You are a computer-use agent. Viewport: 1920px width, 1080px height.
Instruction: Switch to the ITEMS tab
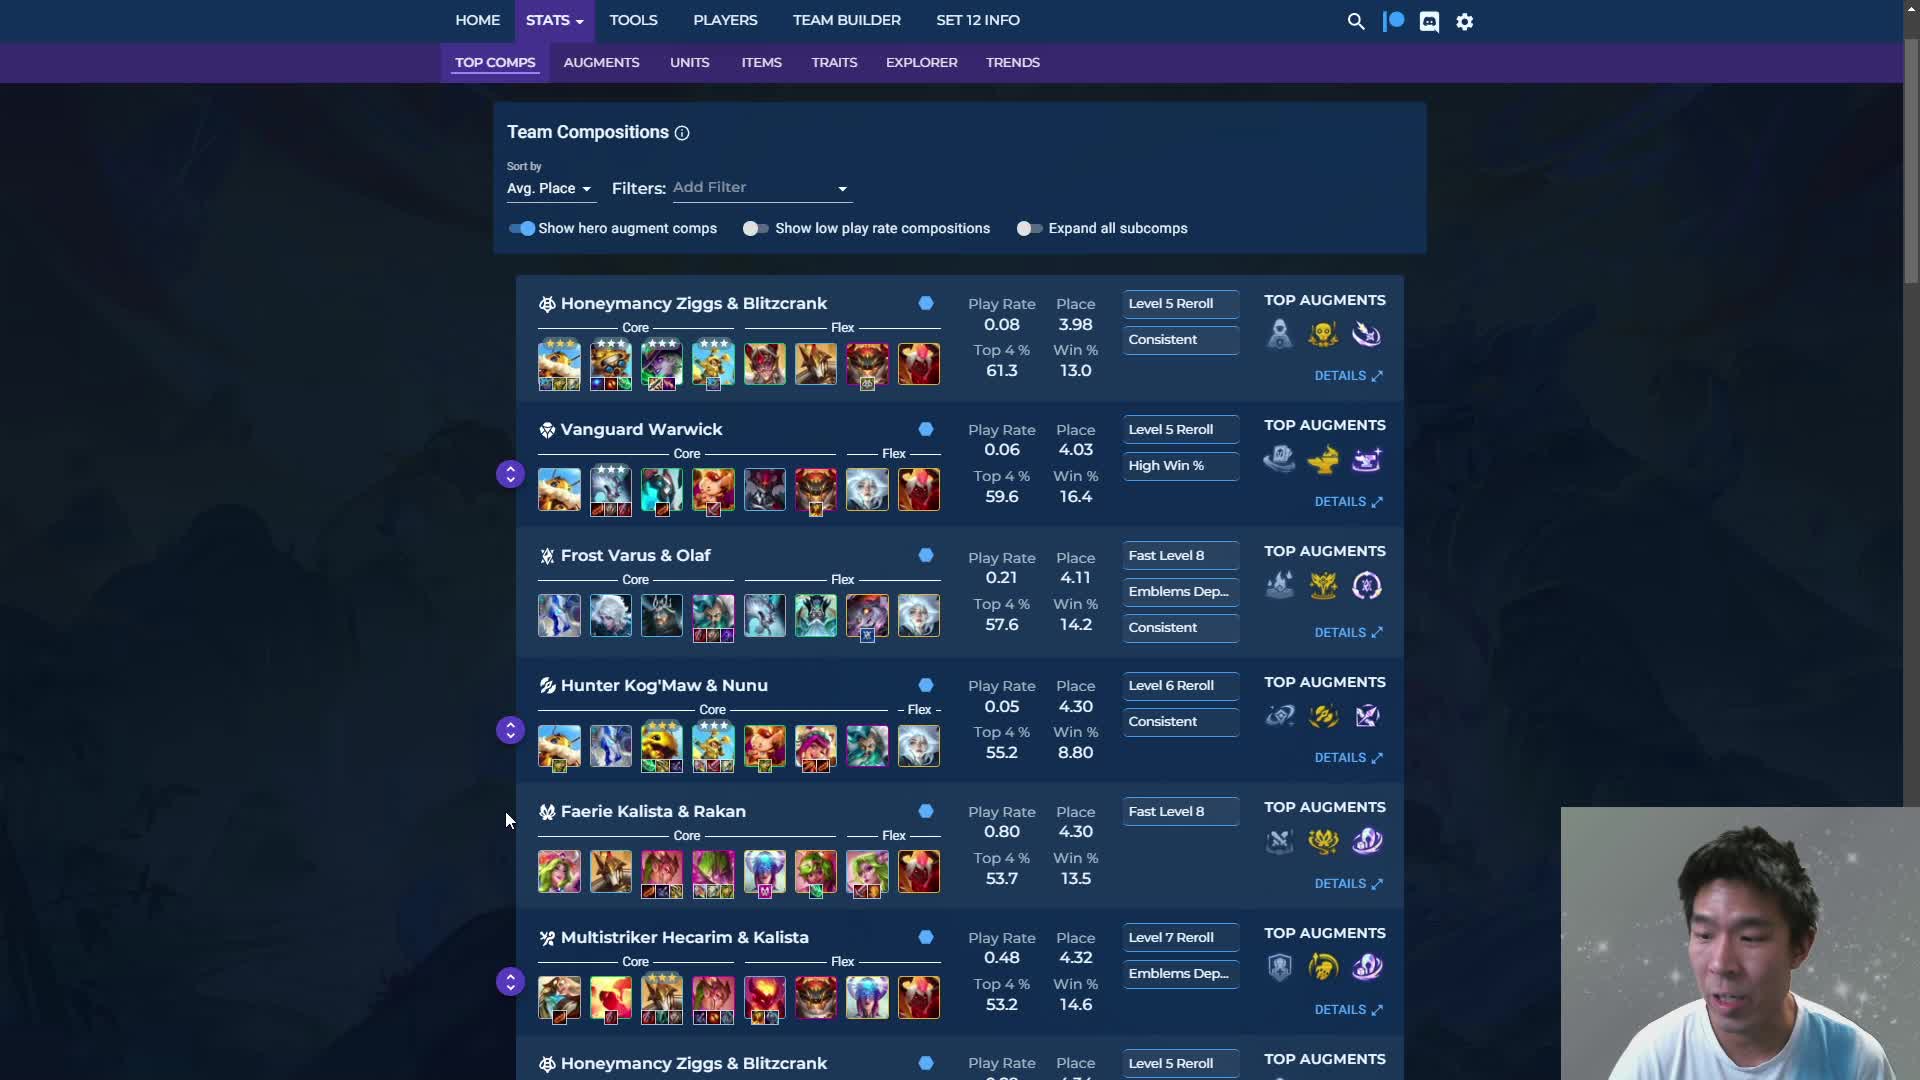pos(761,62)
